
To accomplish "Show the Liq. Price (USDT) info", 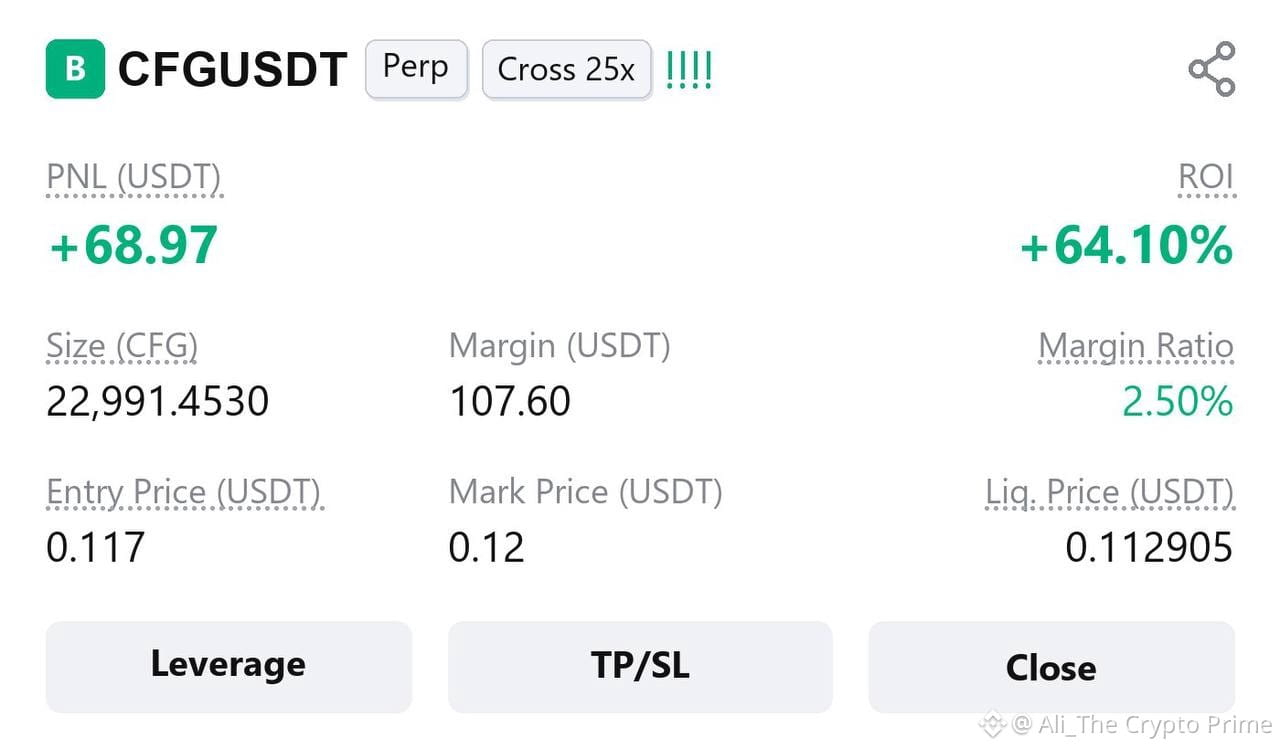I will tap(1110, 493).
